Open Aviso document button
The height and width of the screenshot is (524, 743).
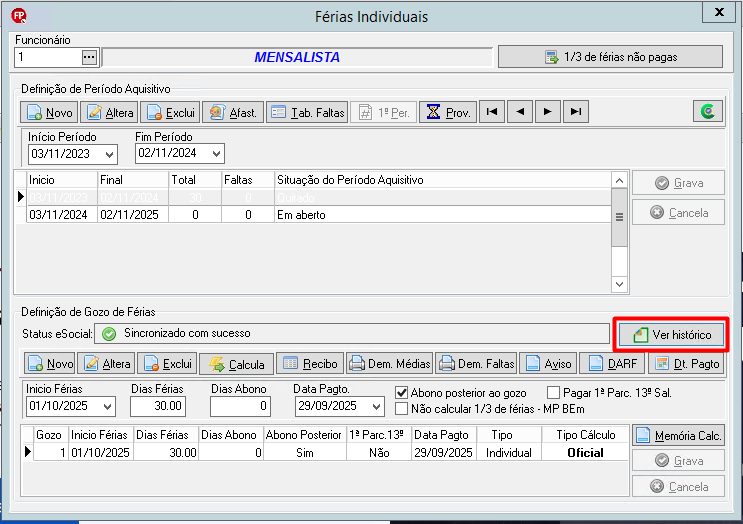pos(548,364)
